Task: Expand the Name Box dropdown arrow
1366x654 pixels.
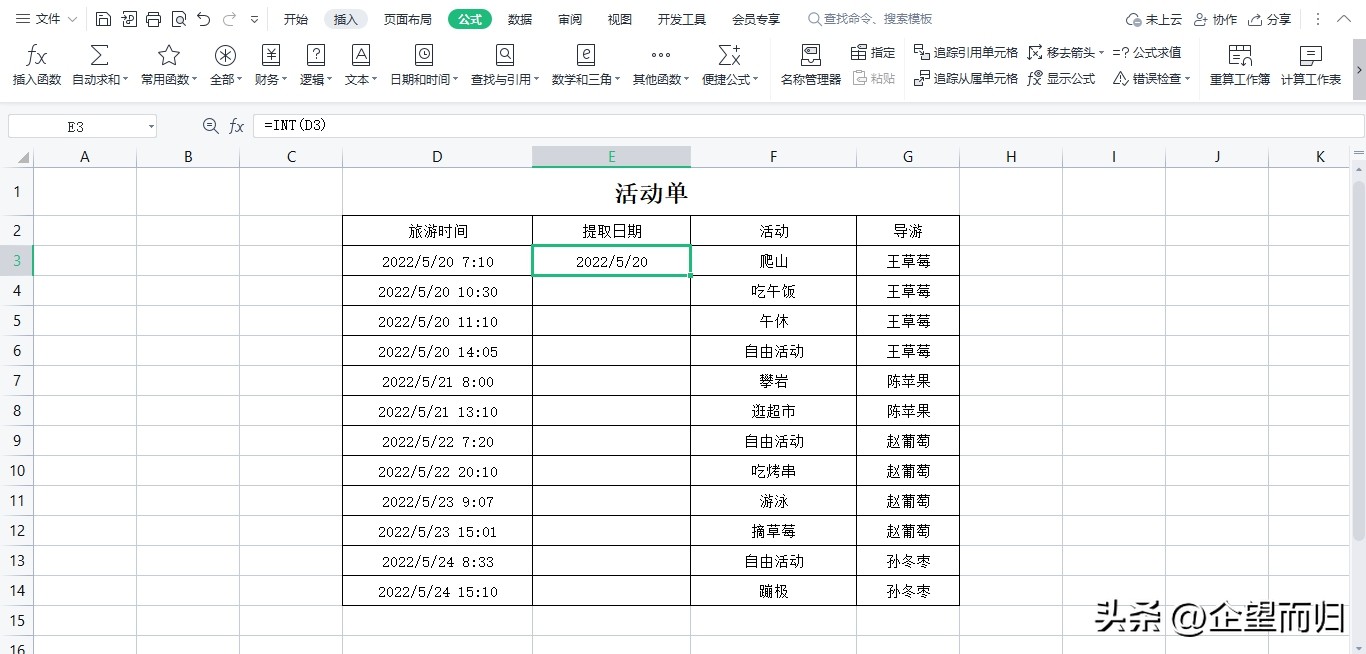Action: (x=151, y=127)
